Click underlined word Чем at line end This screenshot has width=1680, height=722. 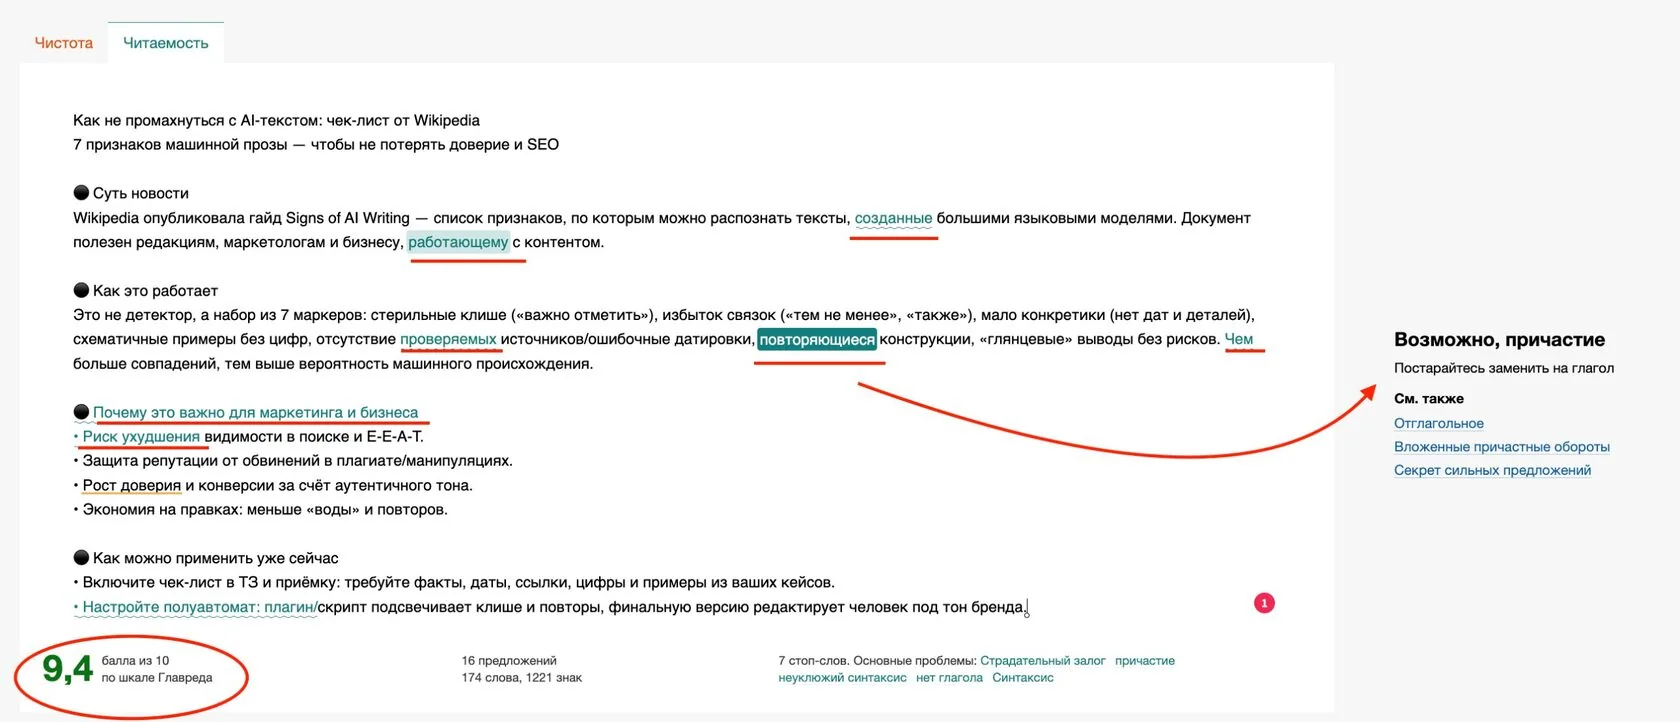(1239, 339)
